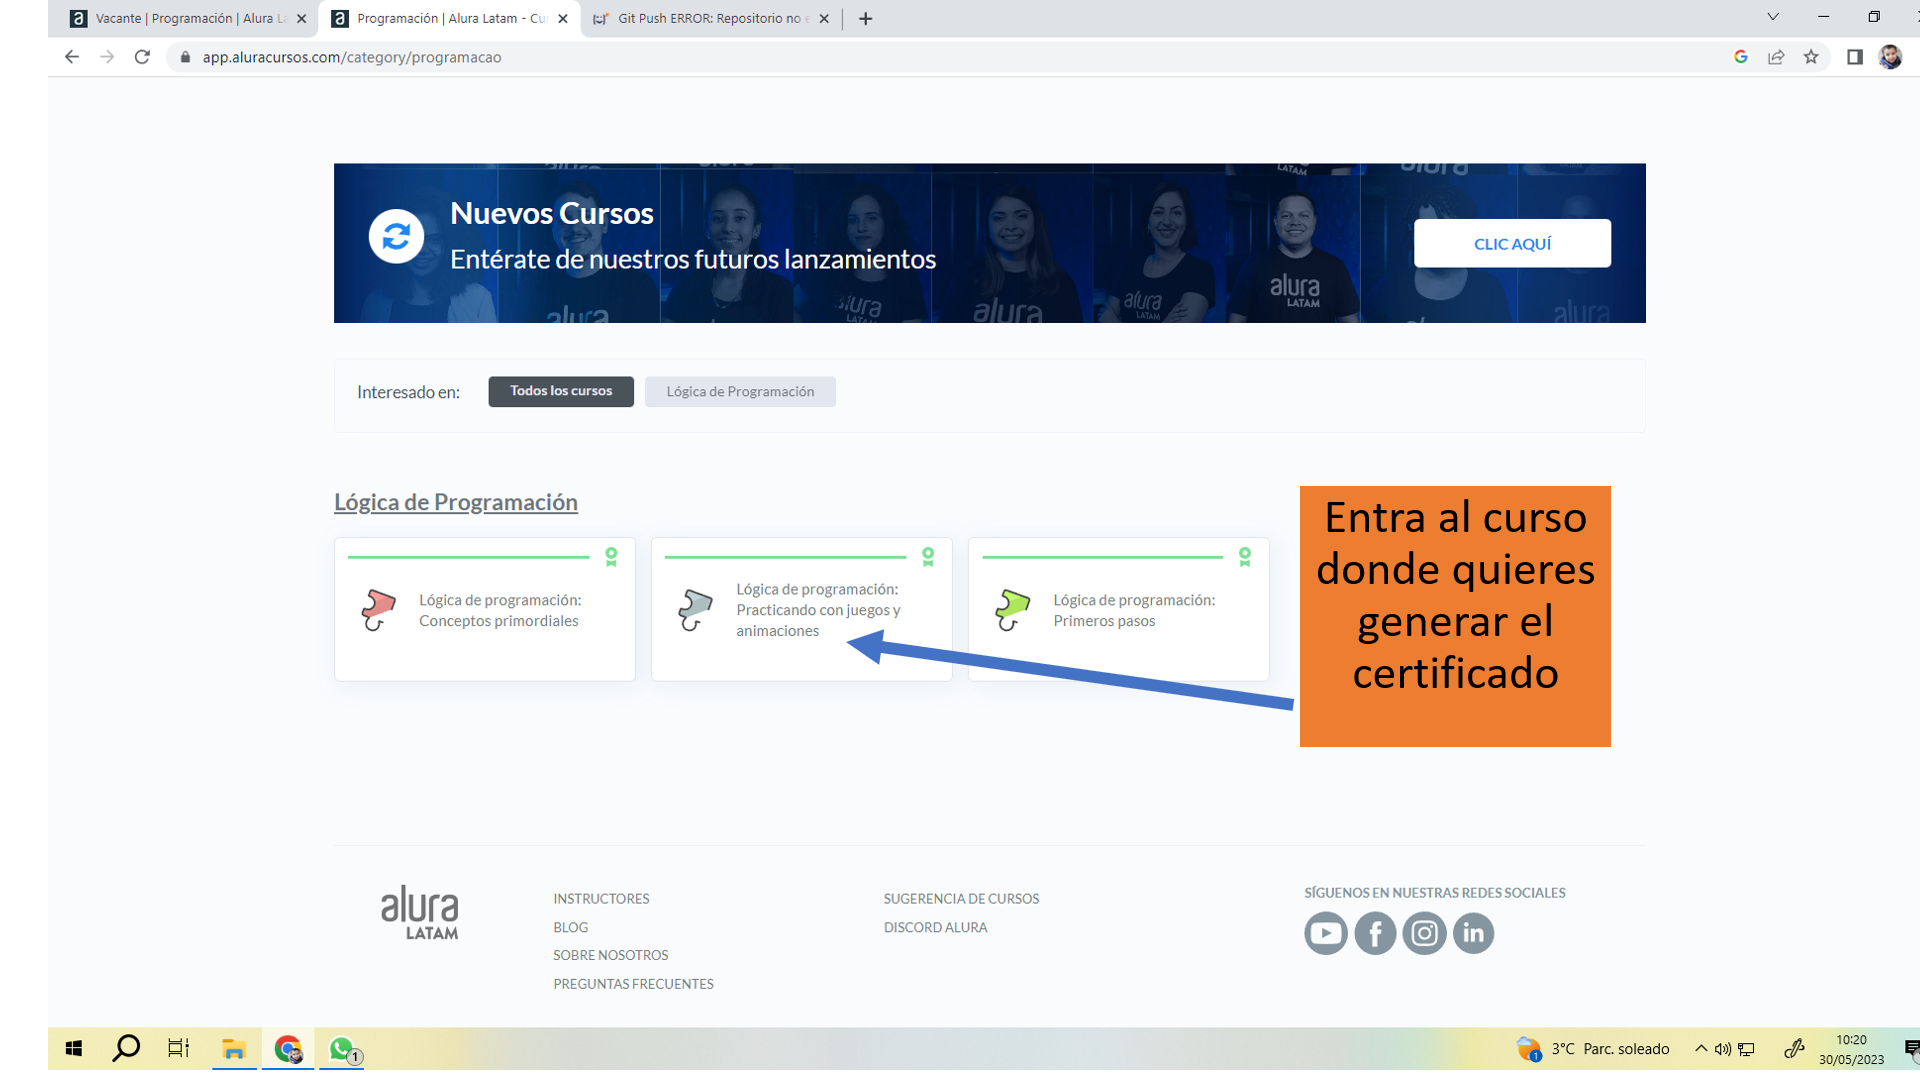Open Alura Instagram profile icon
Screen dimensions: 1920x1080
coord(1424,933)
